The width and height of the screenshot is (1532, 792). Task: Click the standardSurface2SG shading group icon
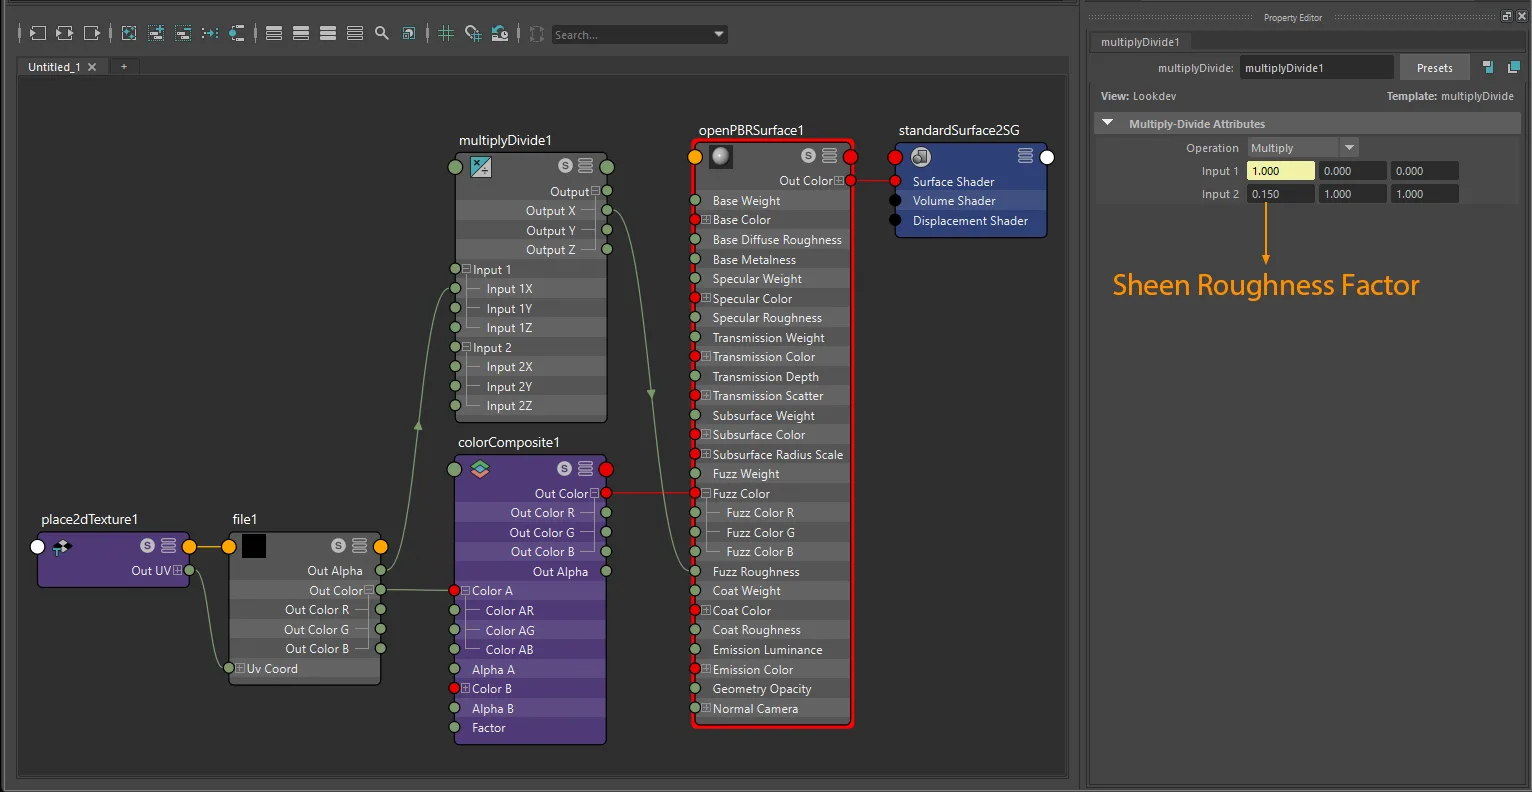(x=921, y=156)
